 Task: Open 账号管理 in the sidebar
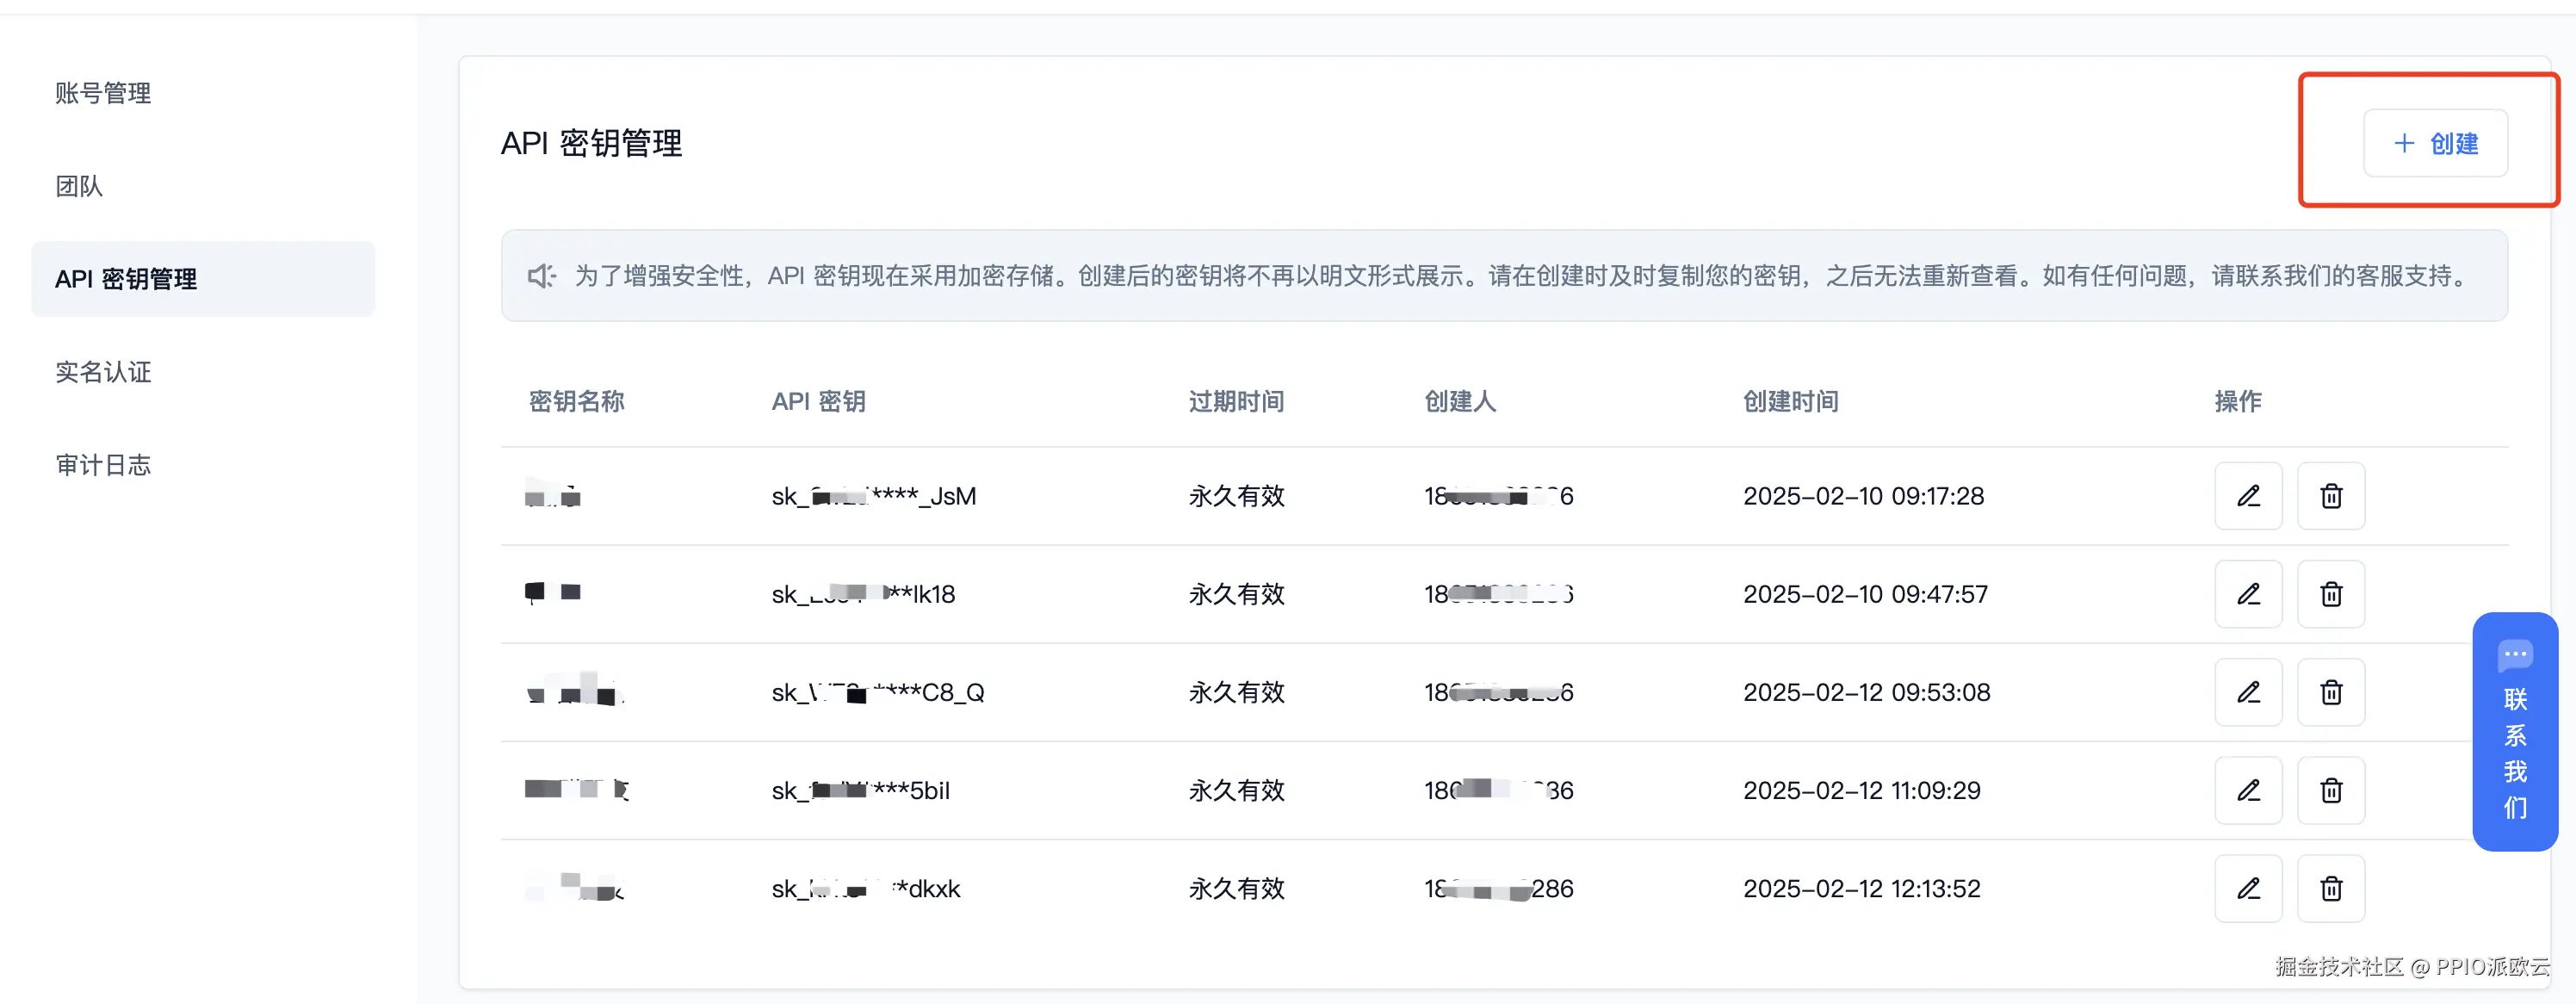point(103,93)
